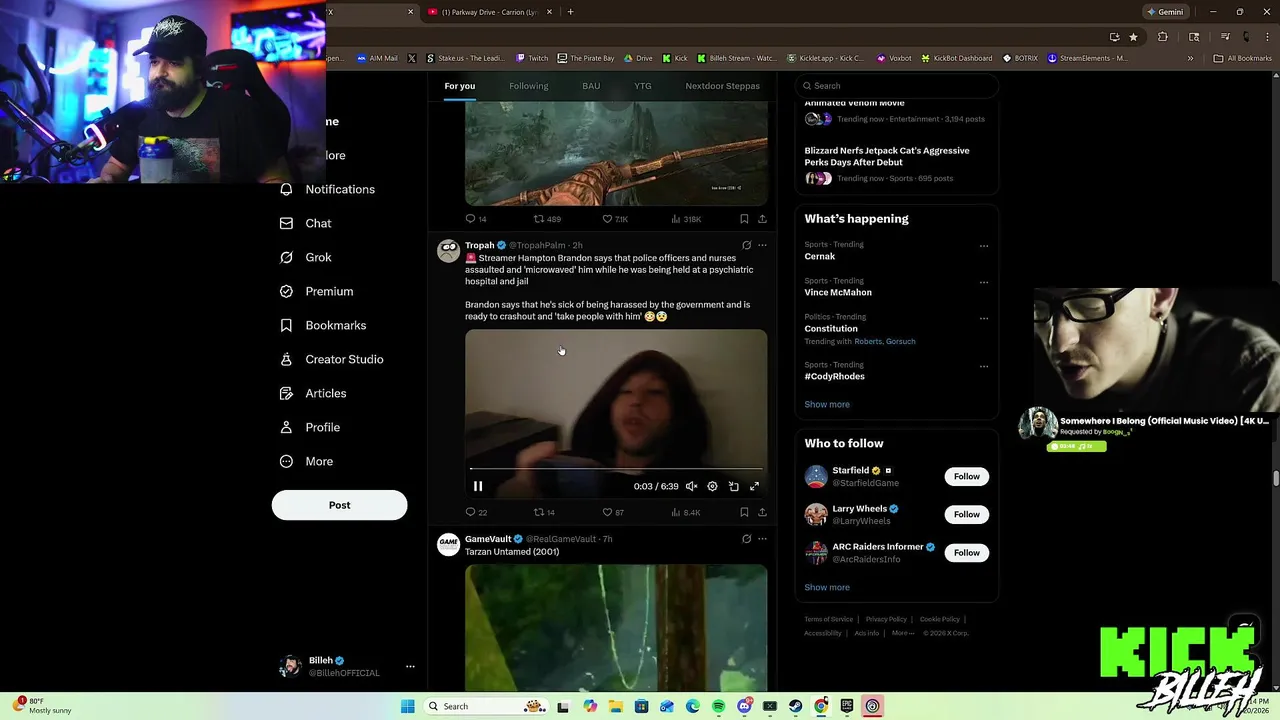Open more options for Vince McMahon trend
This screenshot has width=1280, height=720.
(984, 282)
